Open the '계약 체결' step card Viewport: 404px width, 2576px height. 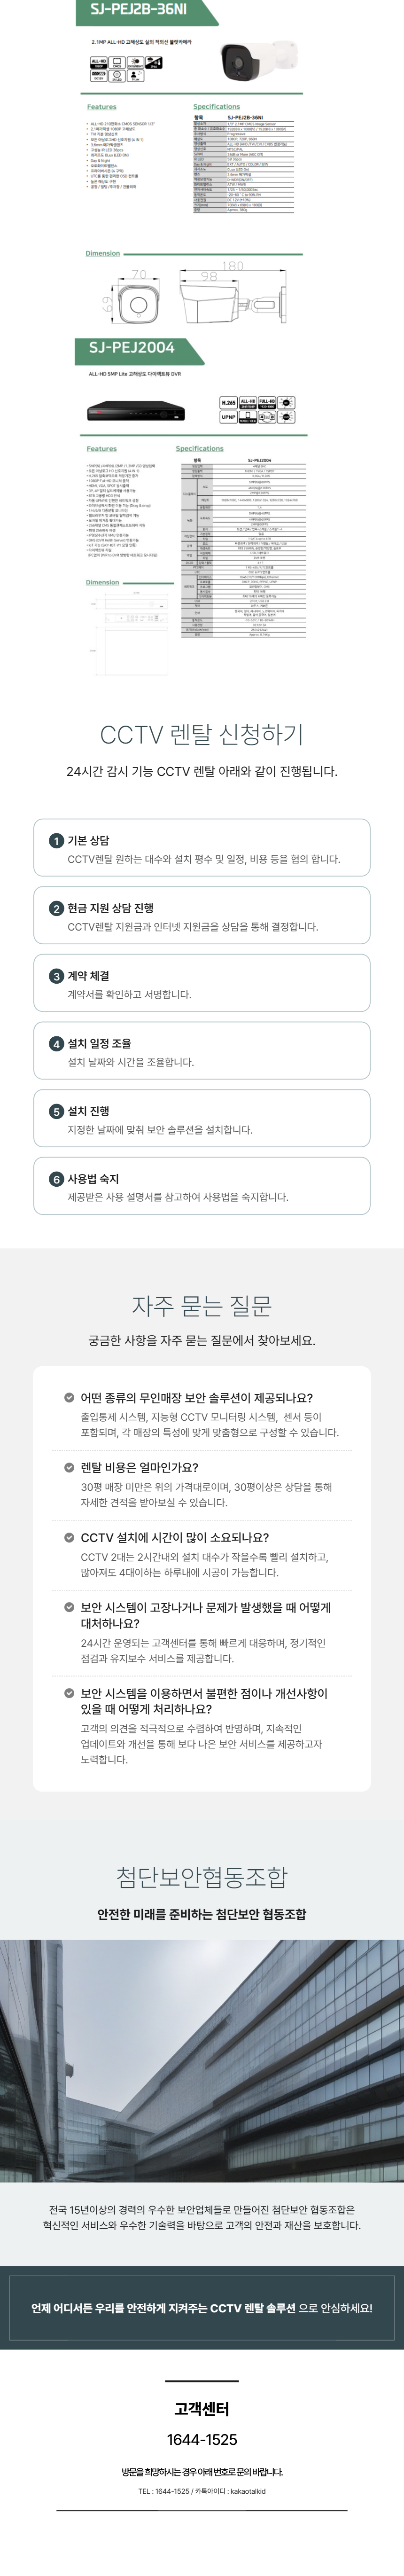click(x=202, y=984)
